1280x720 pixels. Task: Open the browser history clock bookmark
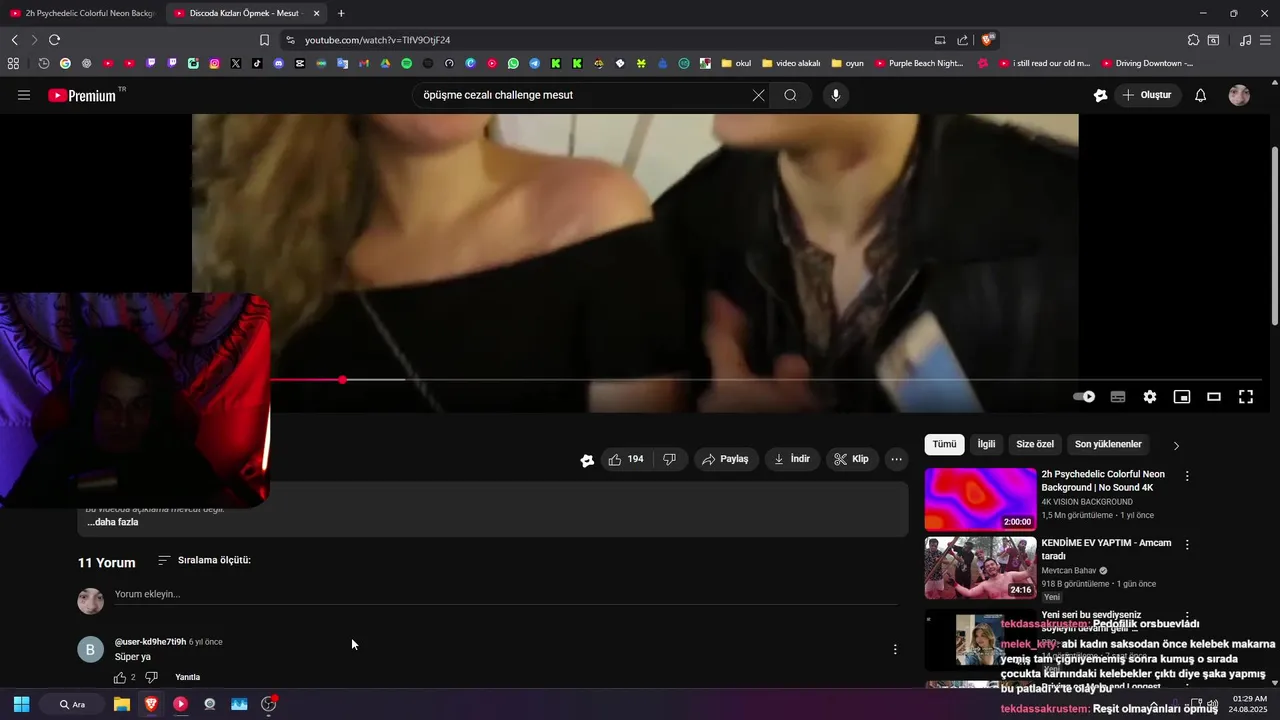[x=44, y=63]
